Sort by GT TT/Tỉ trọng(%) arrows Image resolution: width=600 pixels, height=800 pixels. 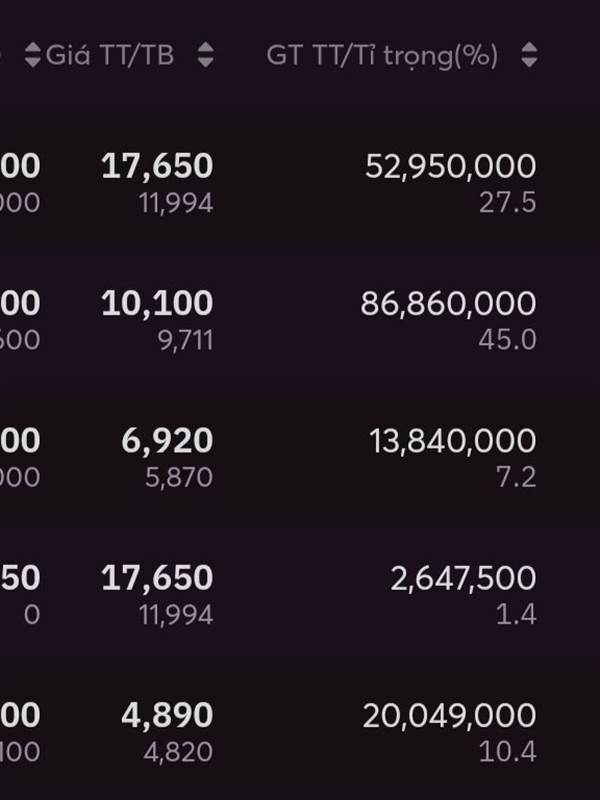point(530,55)
